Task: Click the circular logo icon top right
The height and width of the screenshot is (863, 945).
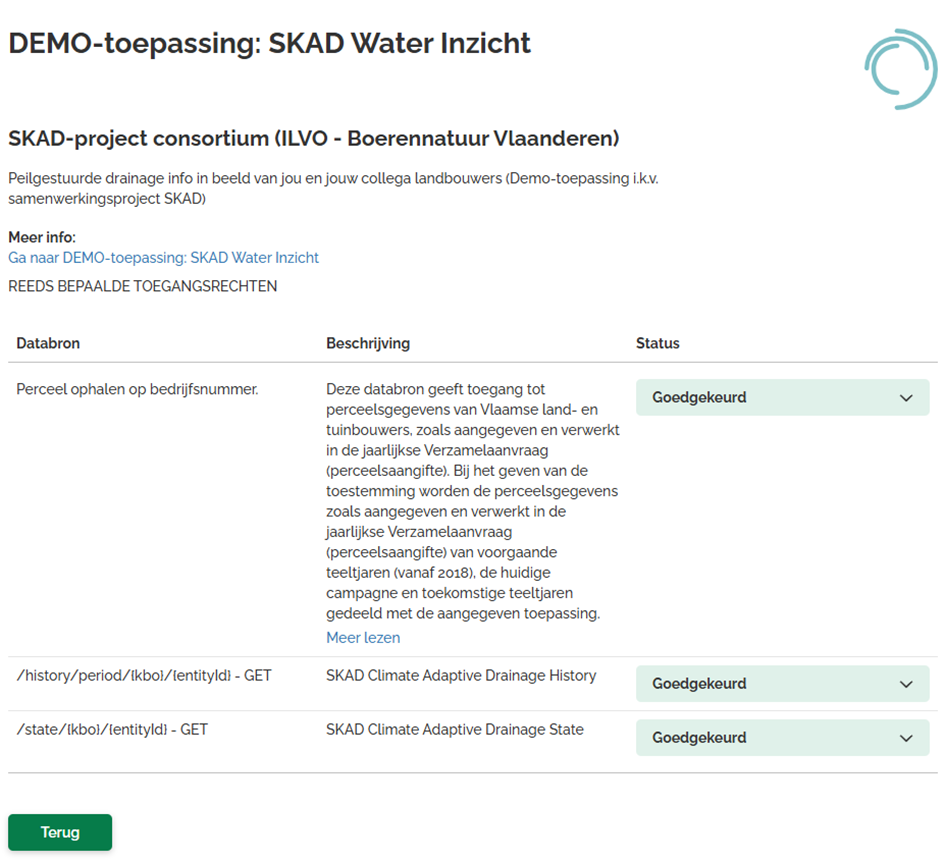Action: 901,68
